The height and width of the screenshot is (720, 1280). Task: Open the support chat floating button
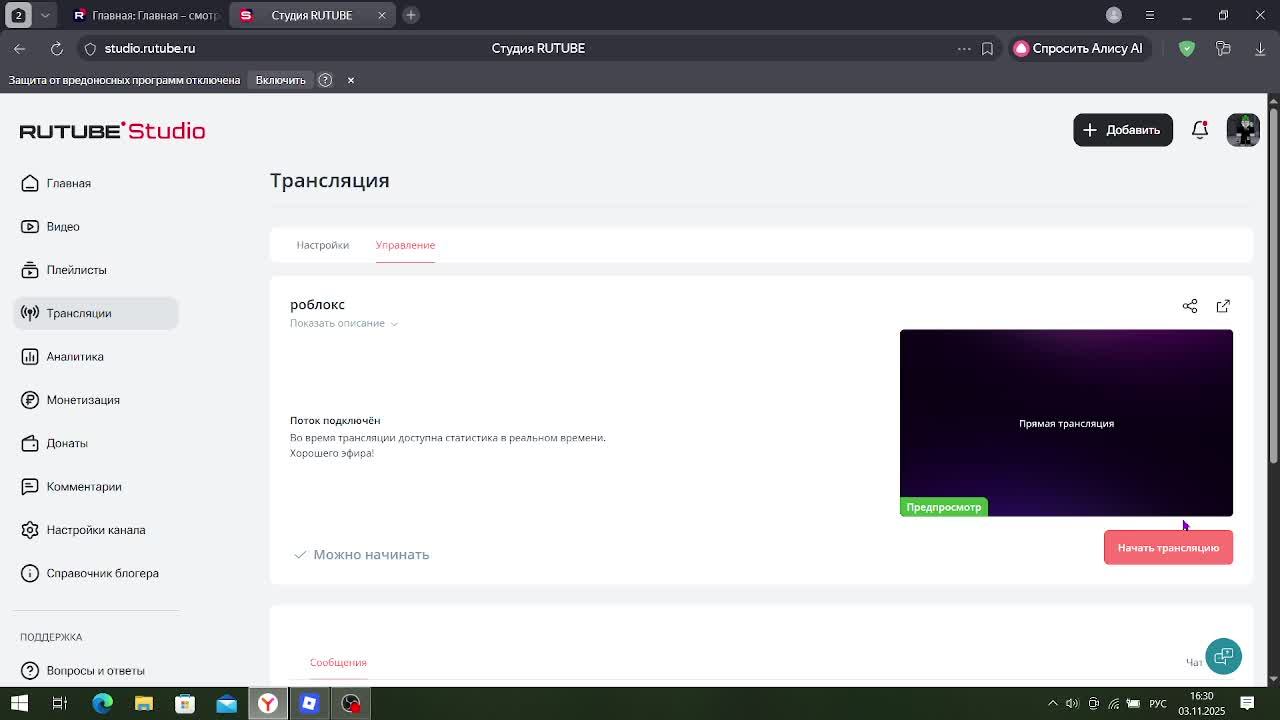point(1223,656)
